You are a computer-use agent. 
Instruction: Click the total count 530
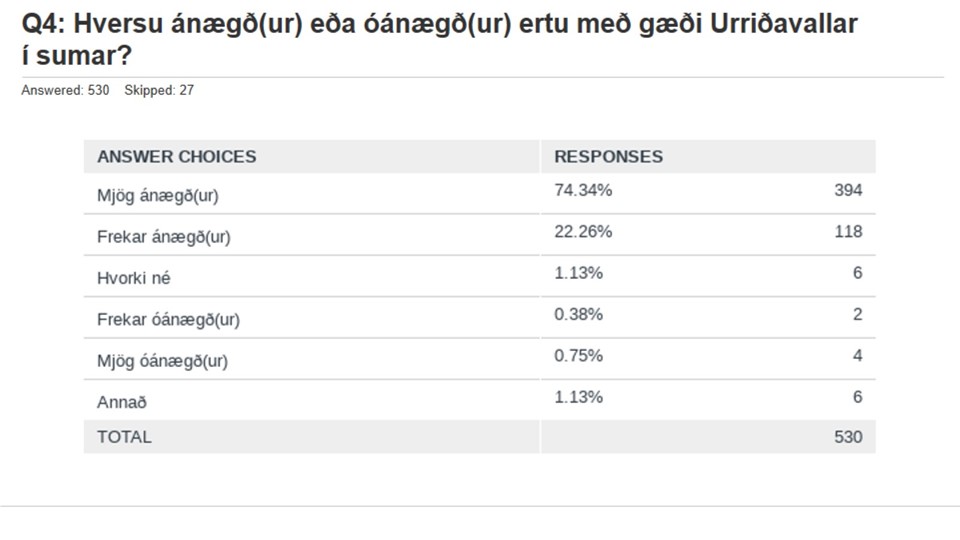click(x=848, y=437)
